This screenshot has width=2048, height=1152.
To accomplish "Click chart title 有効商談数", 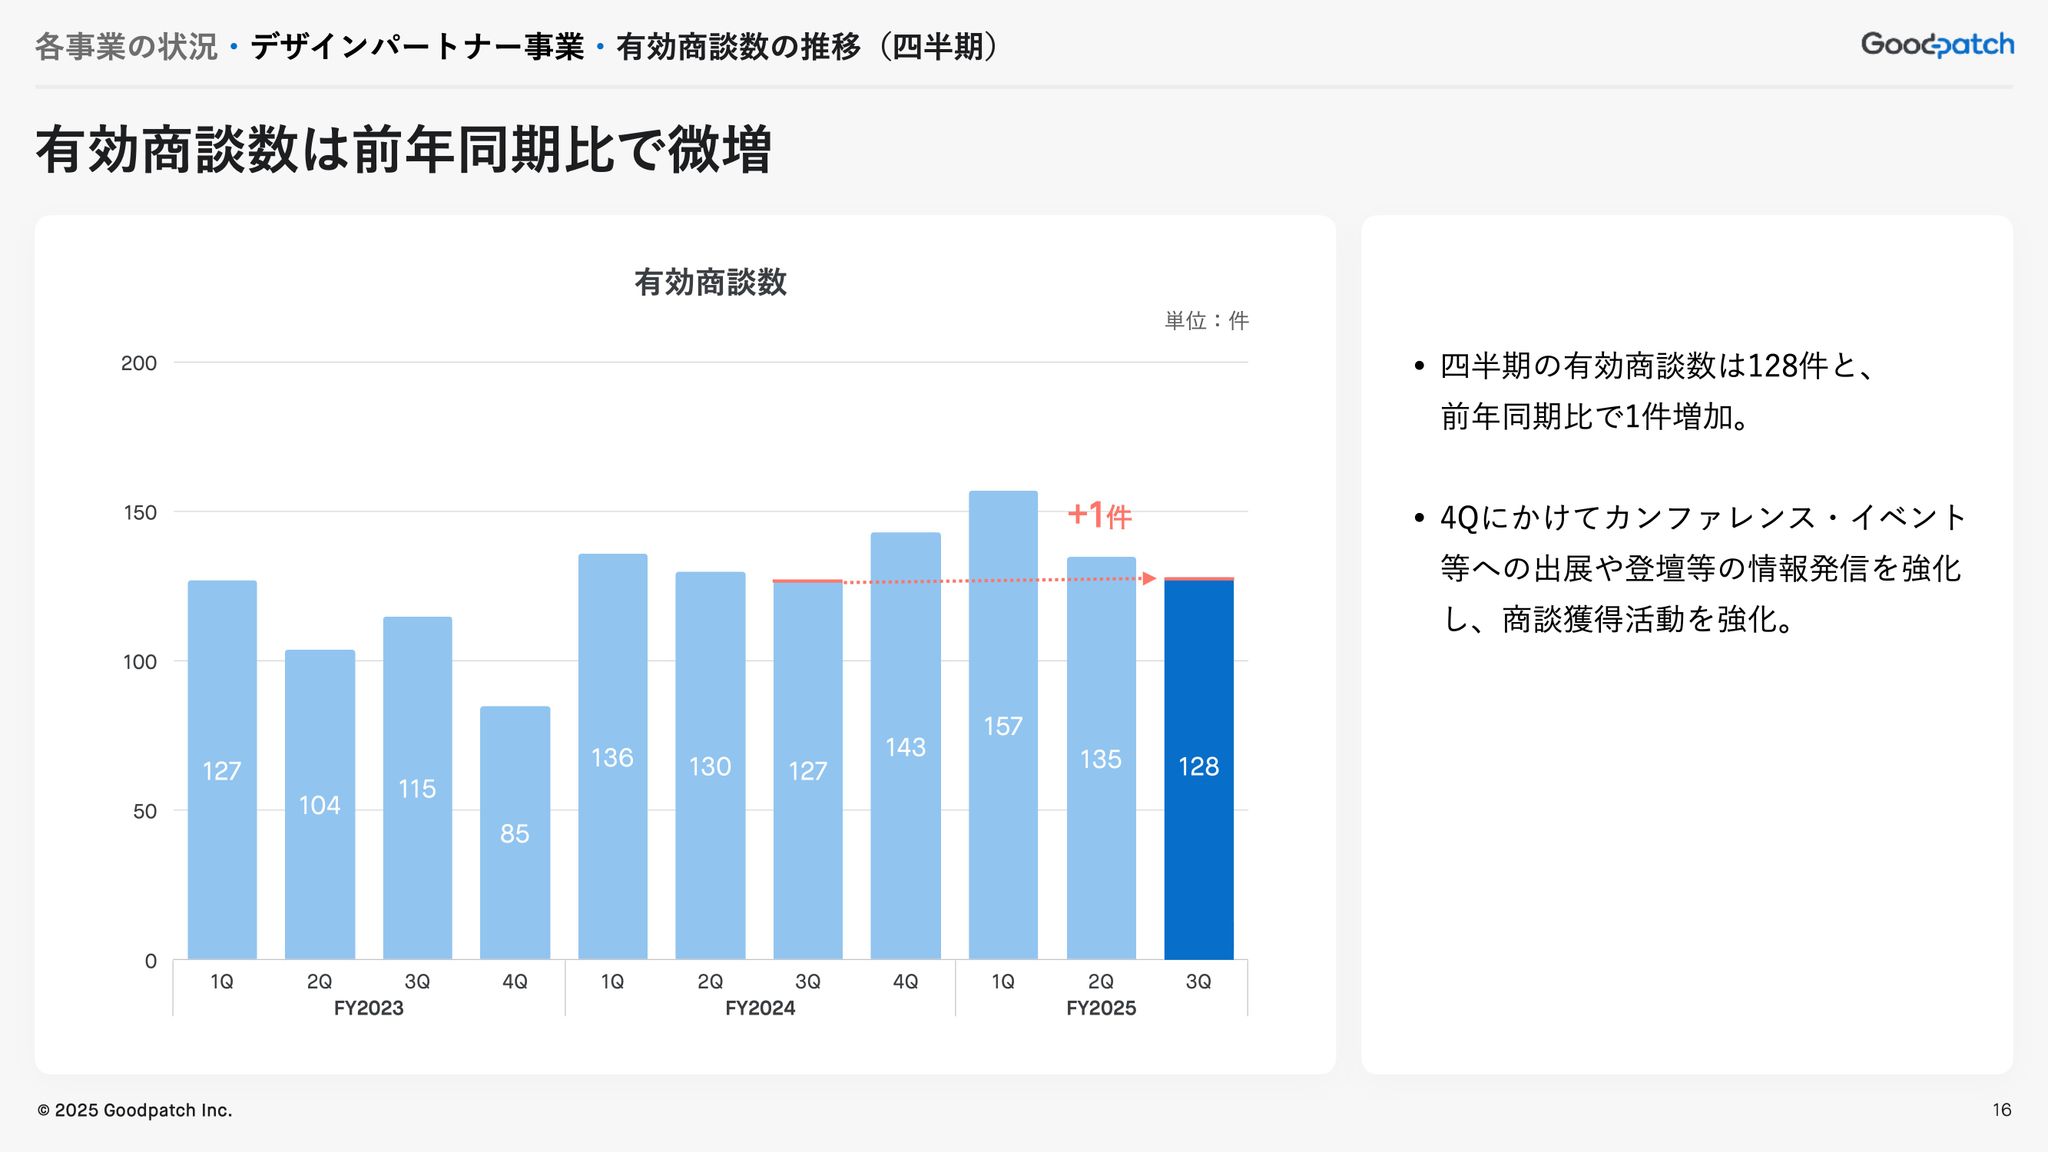I will pyautogui.click(x=710, y=282).
